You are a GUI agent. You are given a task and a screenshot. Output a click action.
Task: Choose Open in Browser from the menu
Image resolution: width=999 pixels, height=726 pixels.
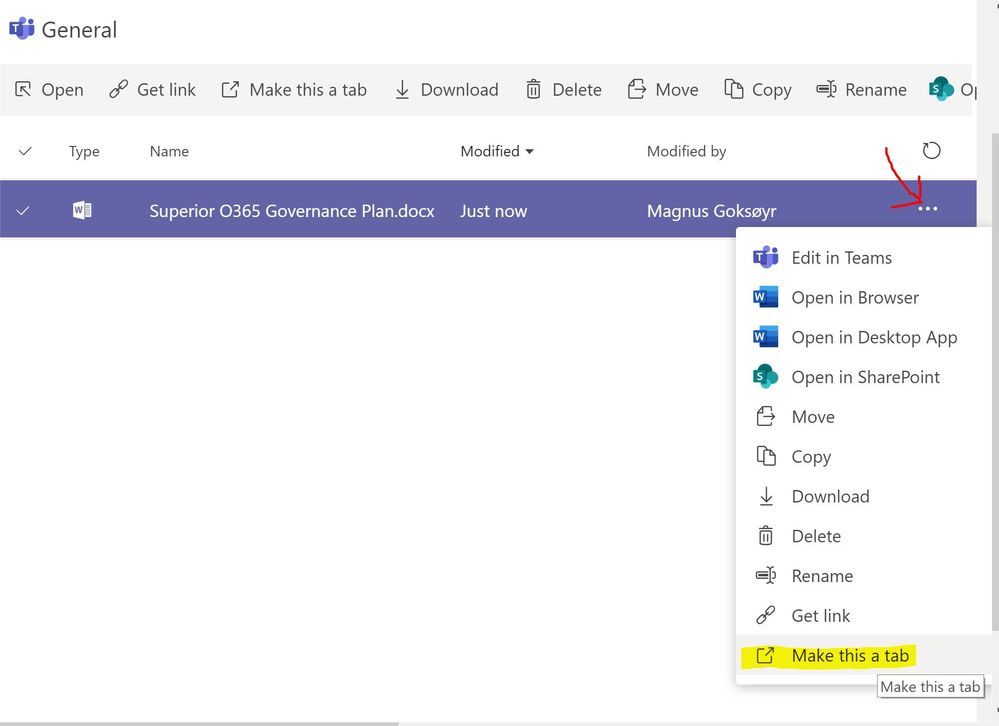863,297
